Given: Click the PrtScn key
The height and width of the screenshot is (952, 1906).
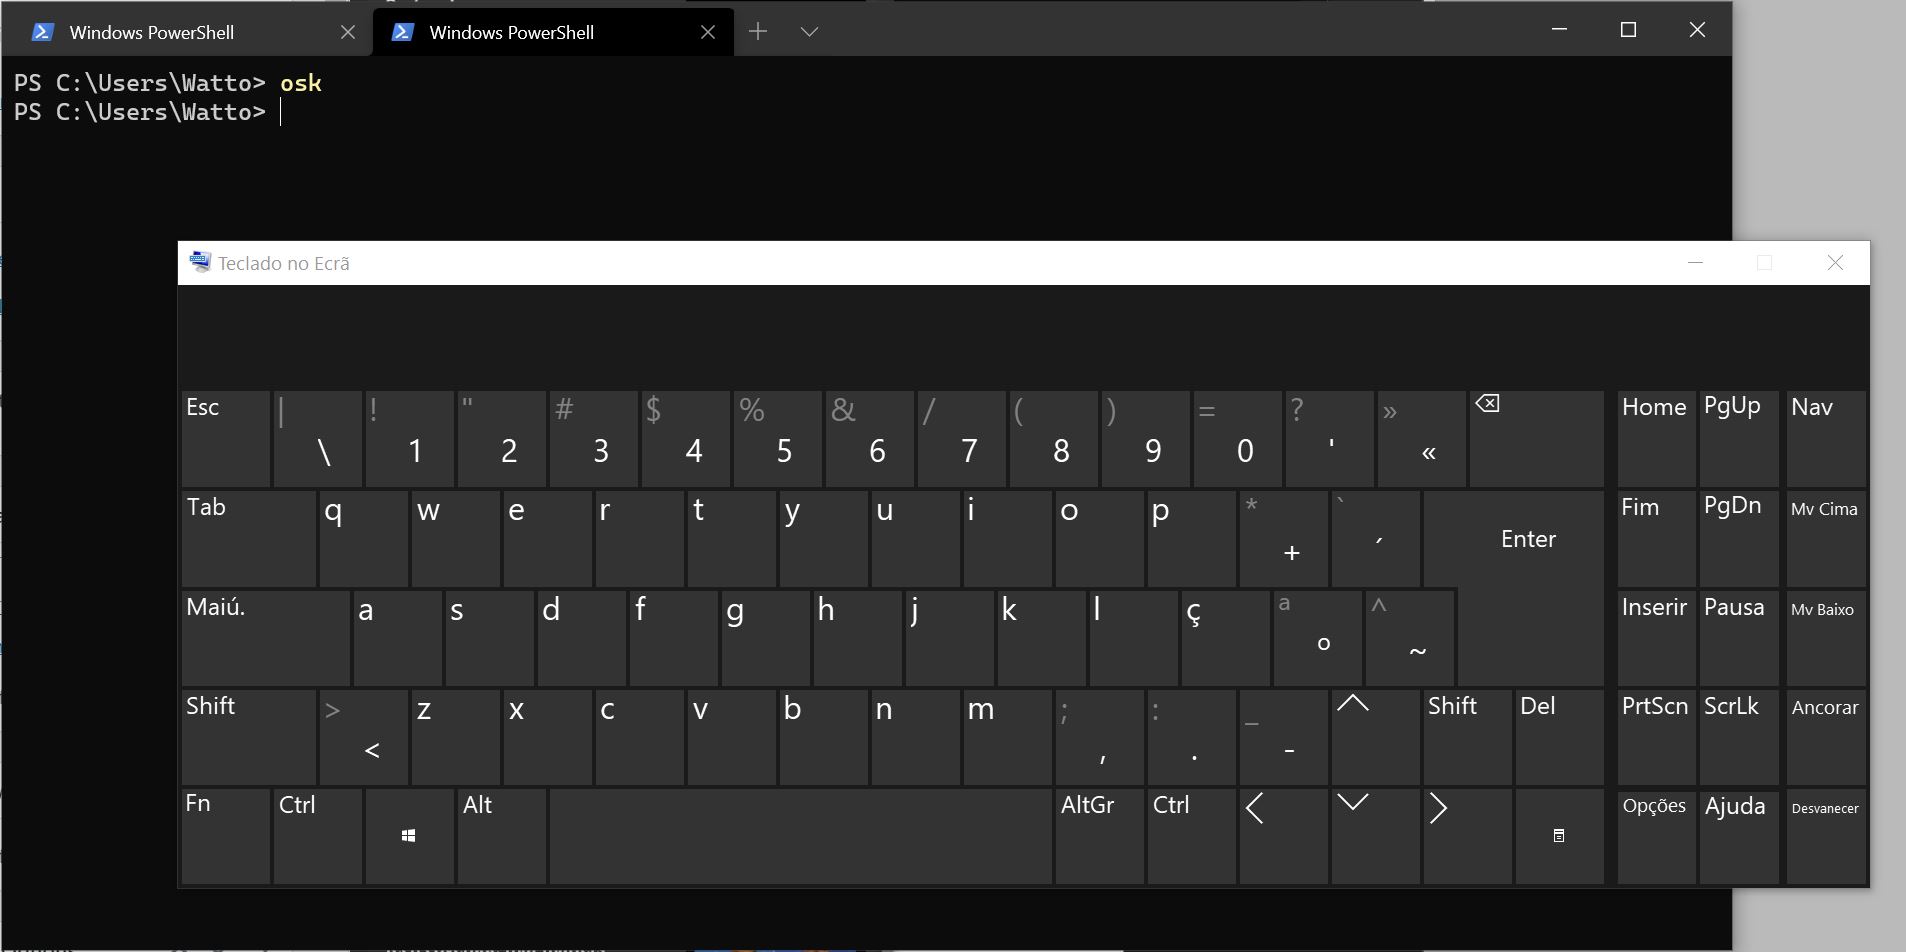Looking at the screenshot, I should [x=1656, y=737].
